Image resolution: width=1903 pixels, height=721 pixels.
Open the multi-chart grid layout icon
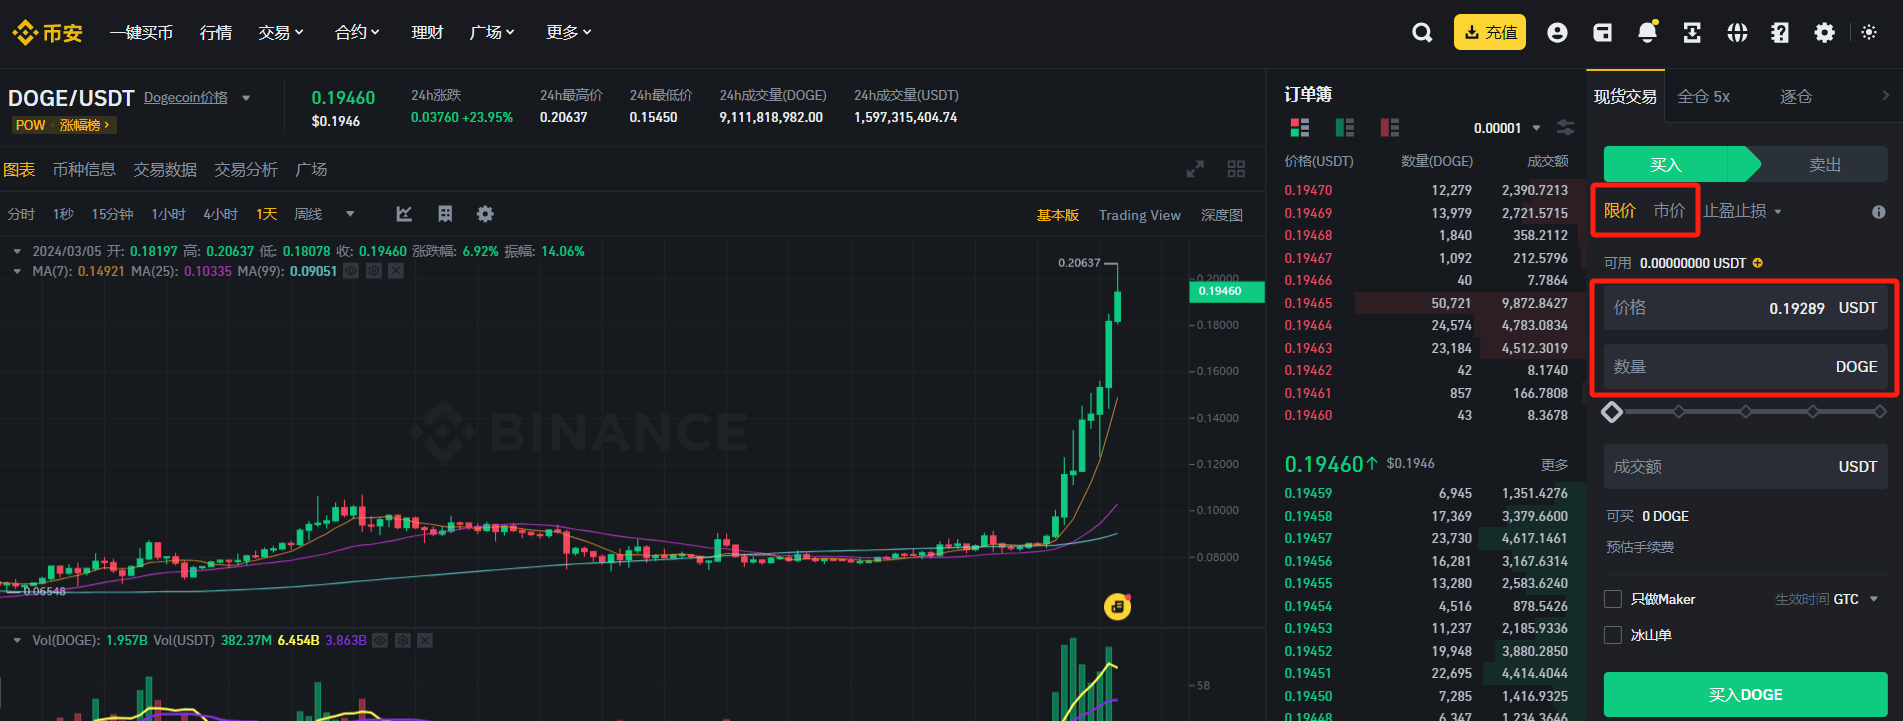pyautogui.click(x=1236, y=169)
